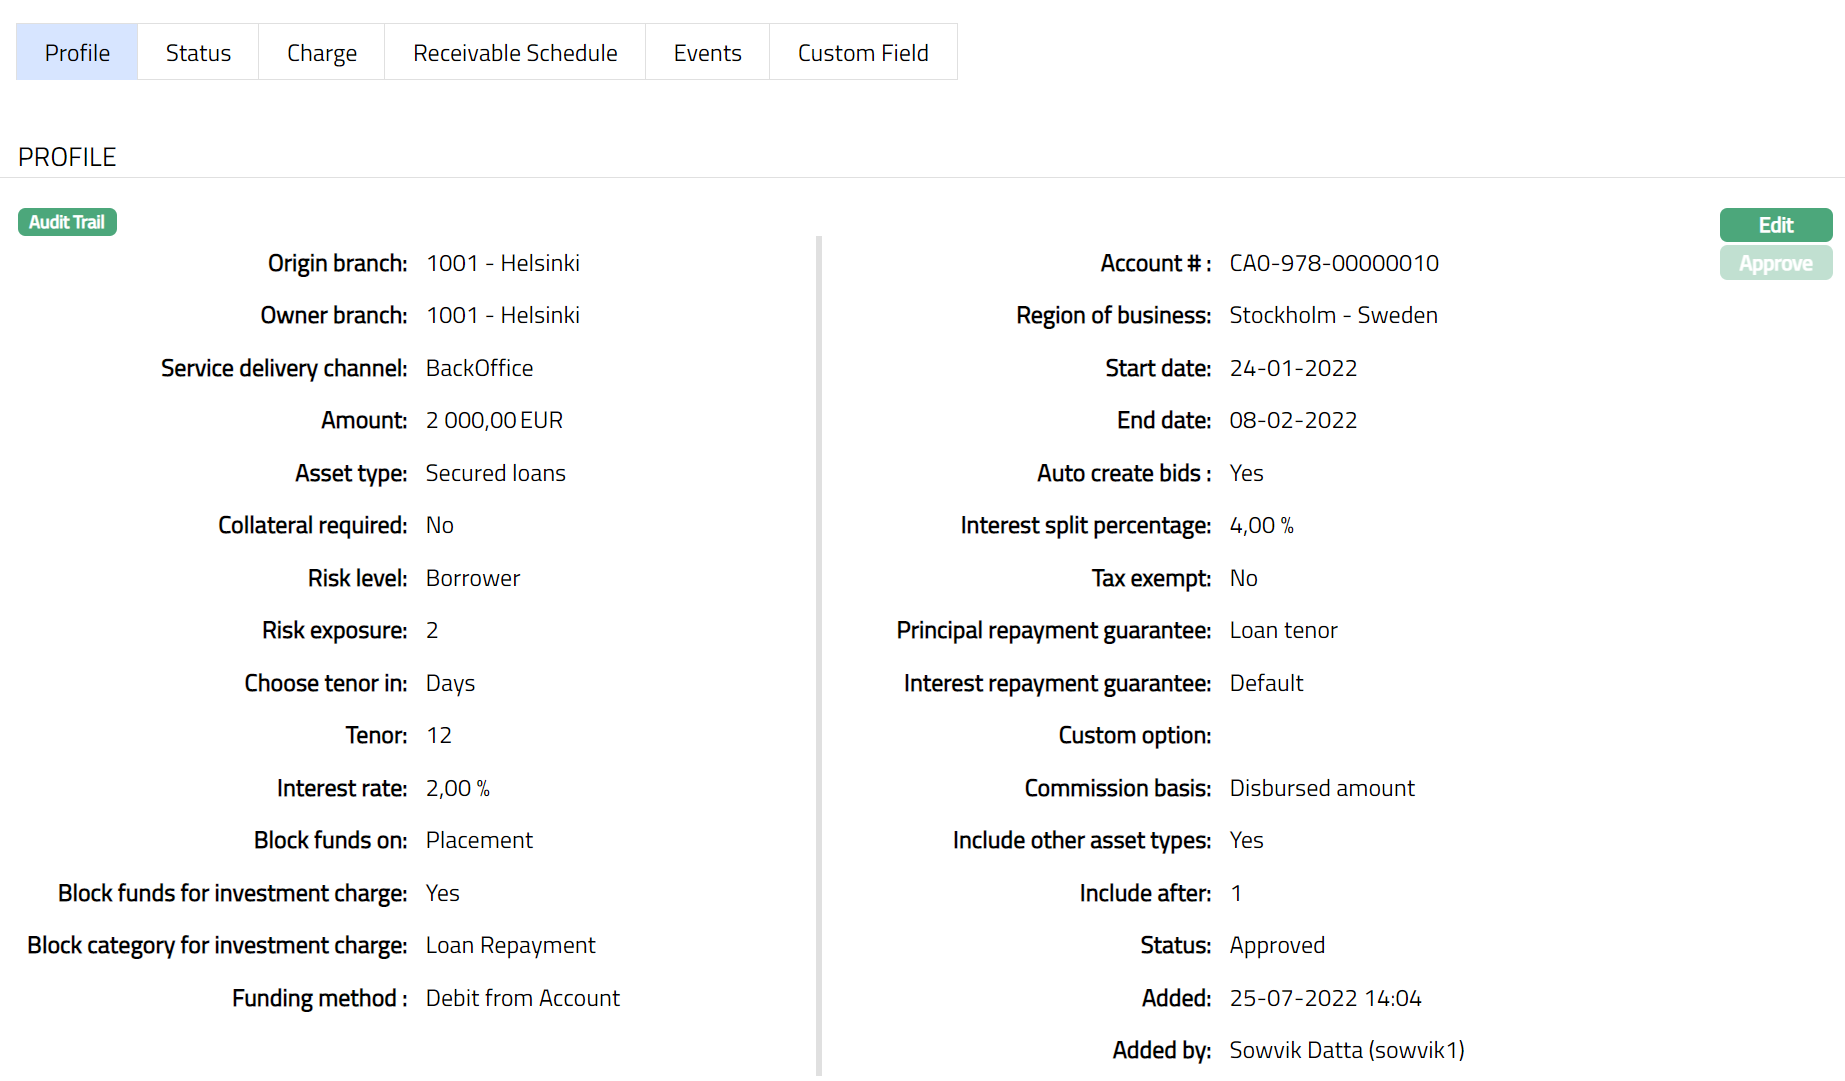Viewport: 1845px width, 1081px height.
Task: Select the Stockholm - Sweden region value
Action: click(1333, 316)
